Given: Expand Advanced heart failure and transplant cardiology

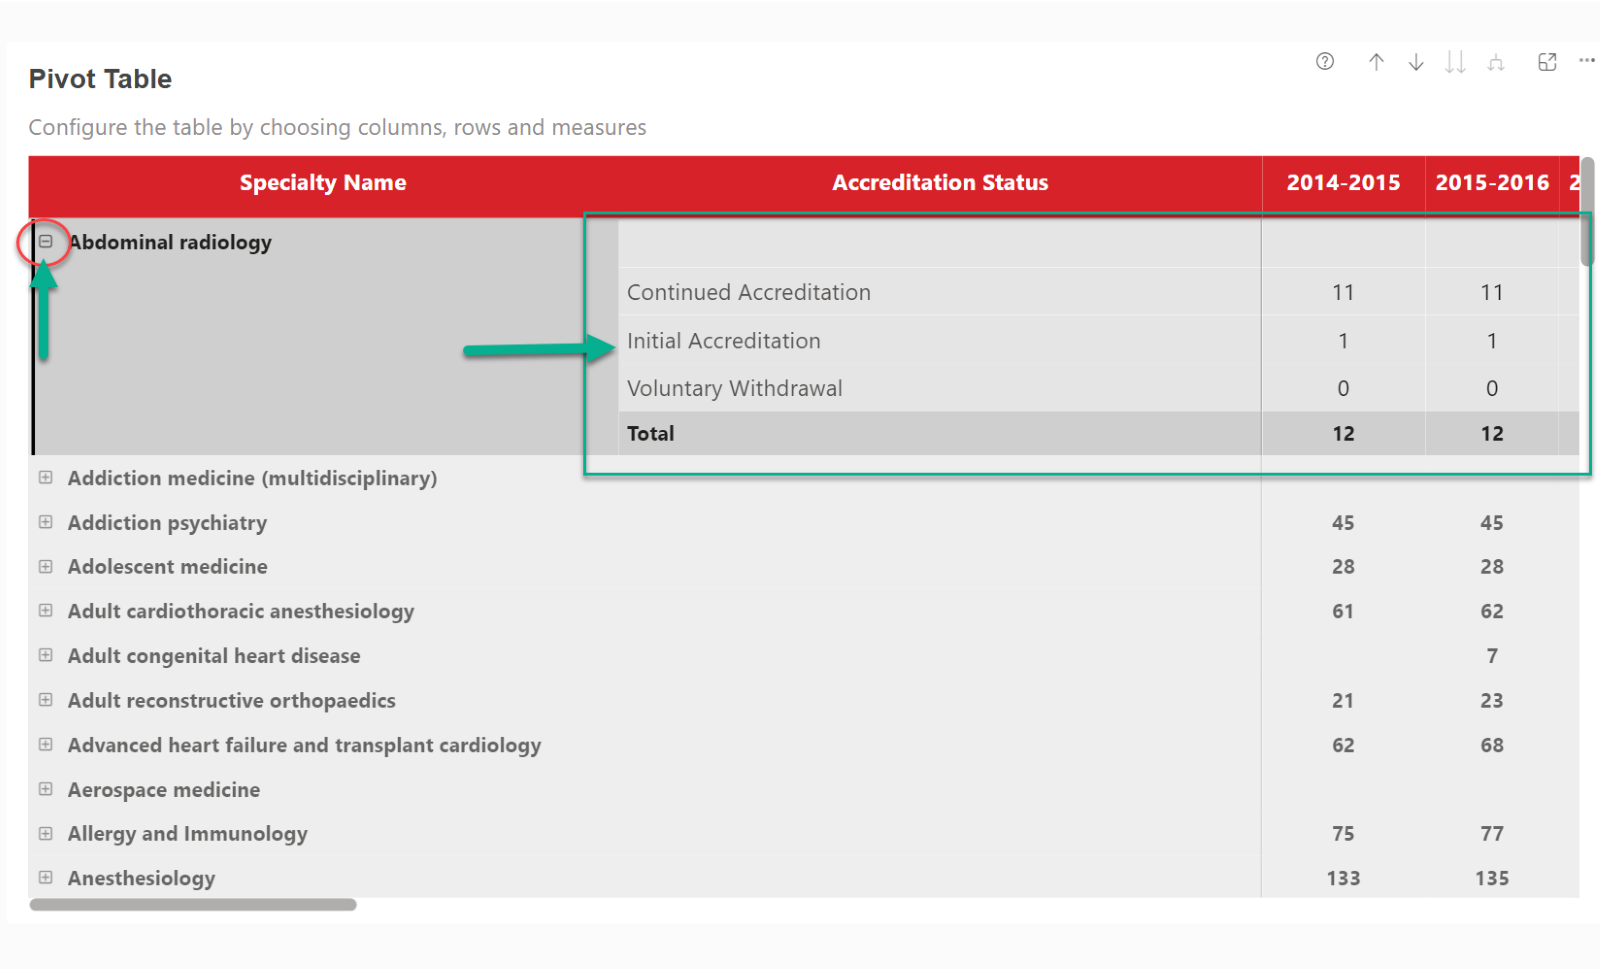Looking at the screenshot, I should [x=46, y=744].
